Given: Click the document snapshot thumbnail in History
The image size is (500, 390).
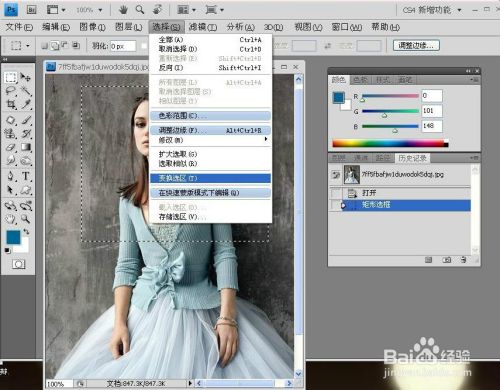Looking at the screenshot, I should pos(352,174).
